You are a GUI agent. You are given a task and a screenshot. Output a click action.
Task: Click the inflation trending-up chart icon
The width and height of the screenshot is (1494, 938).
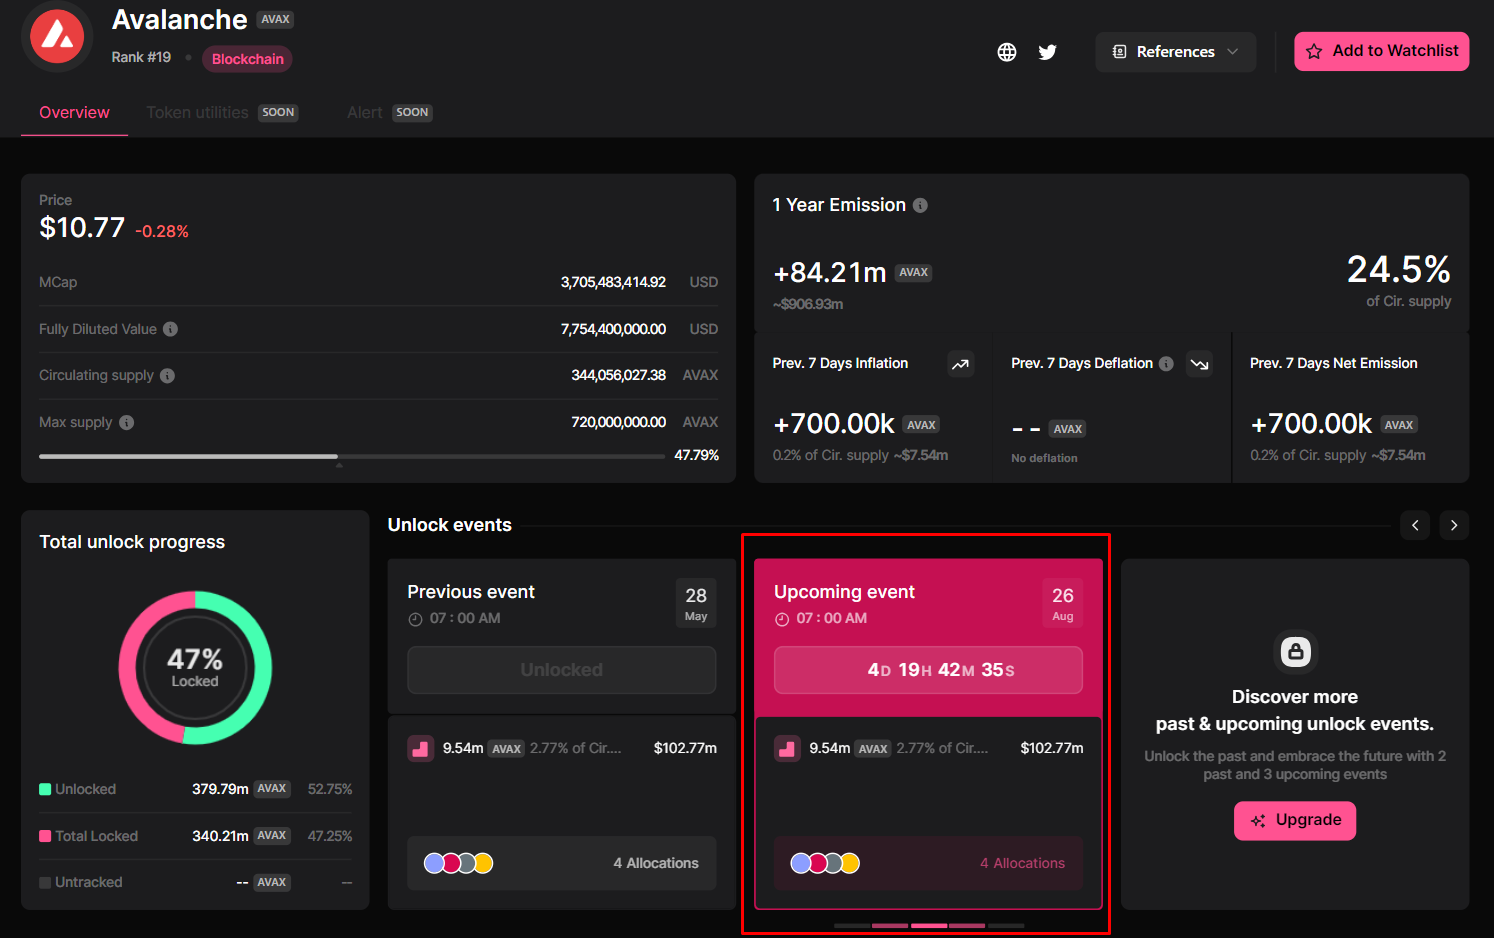[960, 364]
